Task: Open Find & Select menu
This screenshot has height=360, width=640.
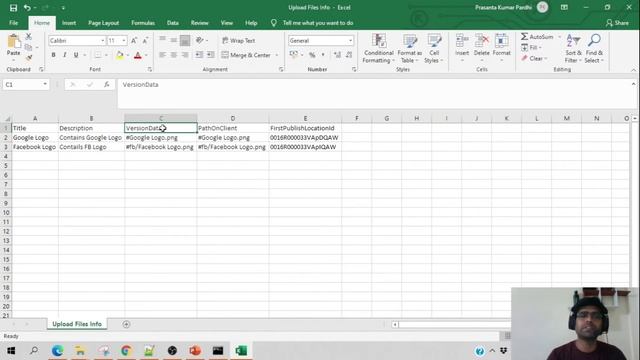Action: [x=594, y=48]
